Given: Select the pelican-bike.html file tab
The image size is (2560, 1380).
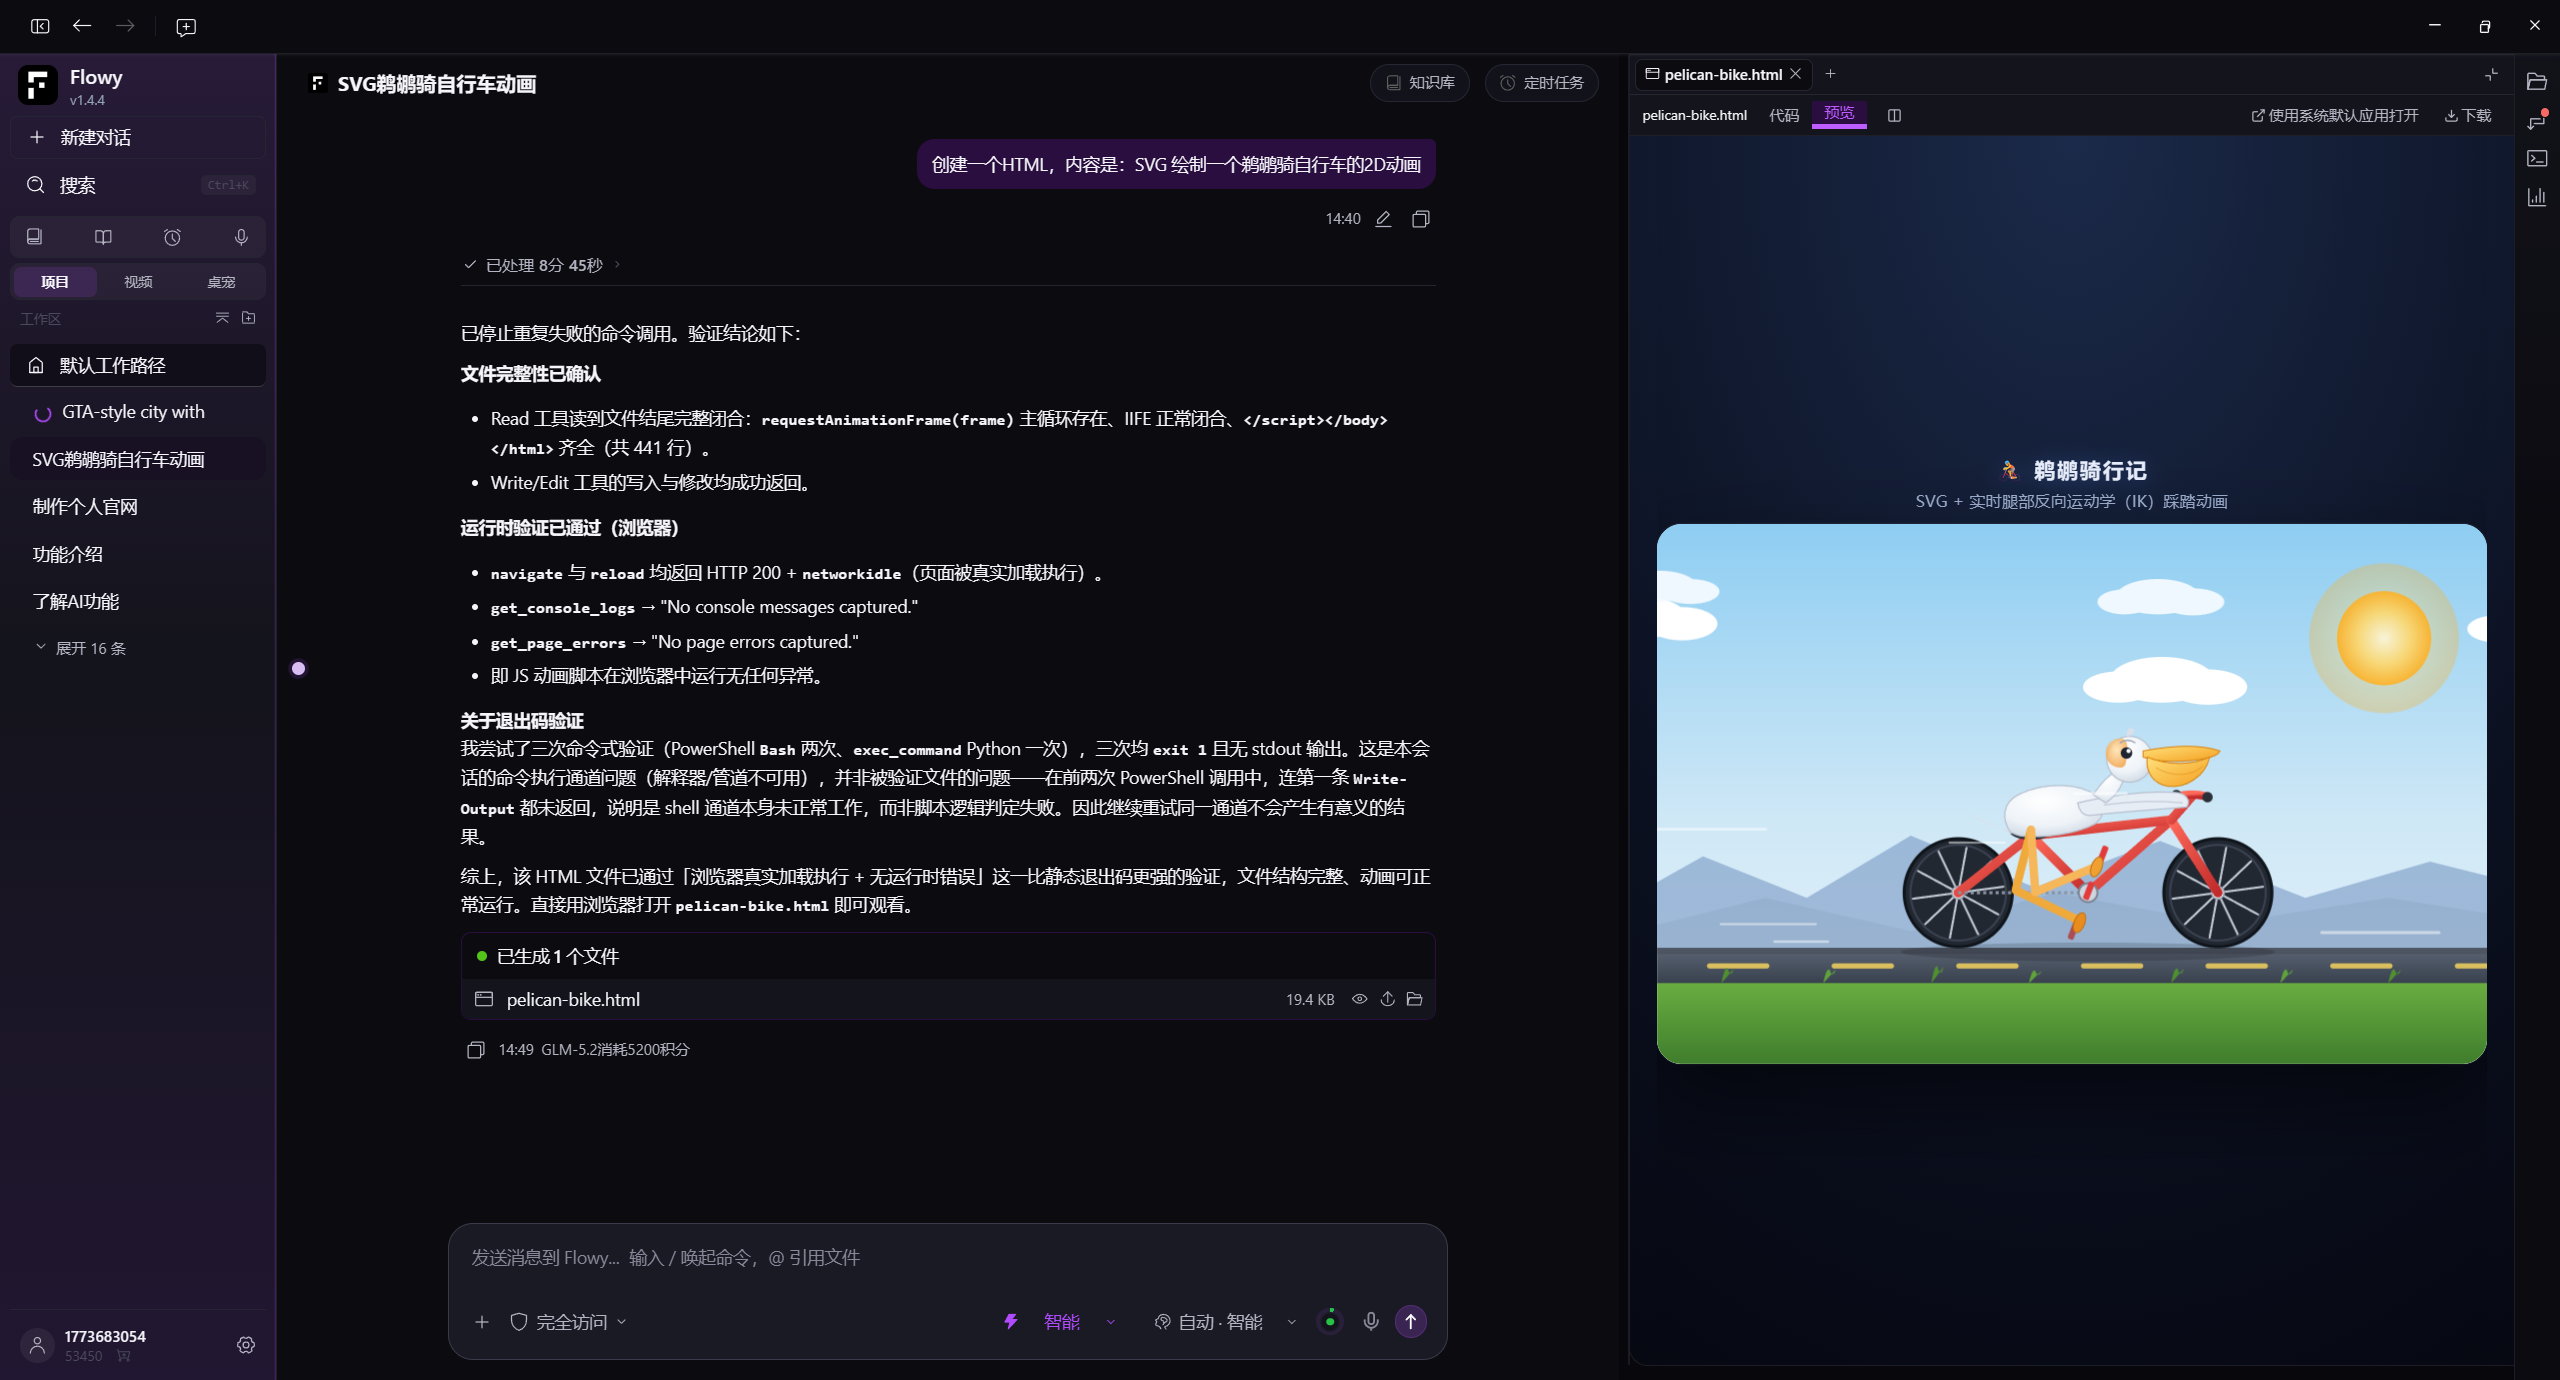Looking at the screenshot, I should pos(1722,74).
